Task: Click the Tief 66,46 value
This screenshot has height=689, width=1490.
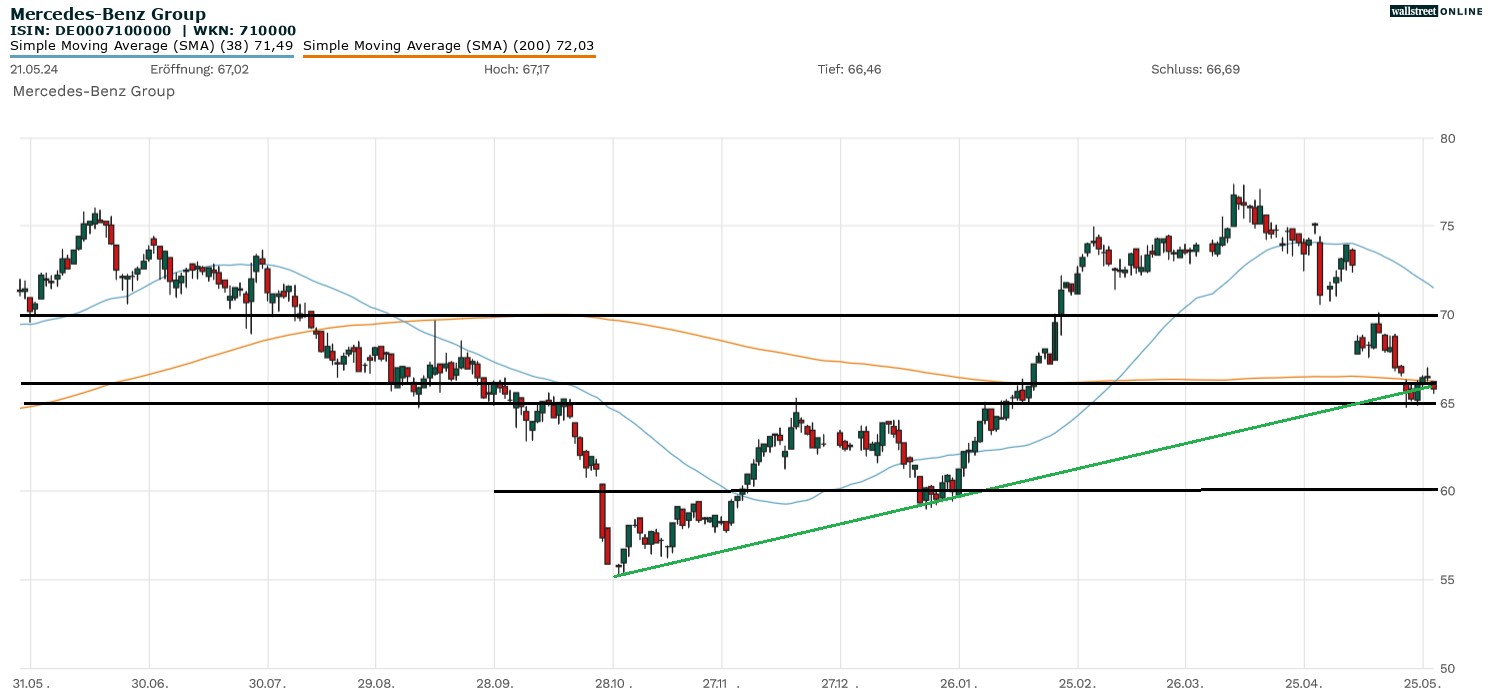Action: coord(849,69)
